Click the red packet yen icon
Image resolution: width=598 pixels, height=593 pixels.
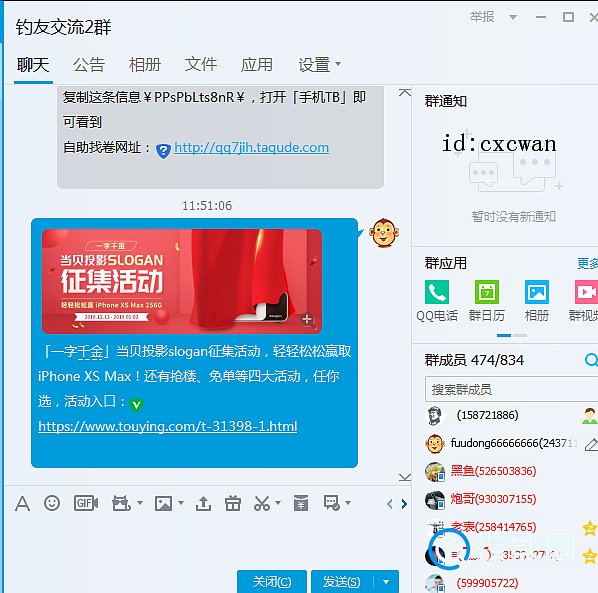point(301,503)
